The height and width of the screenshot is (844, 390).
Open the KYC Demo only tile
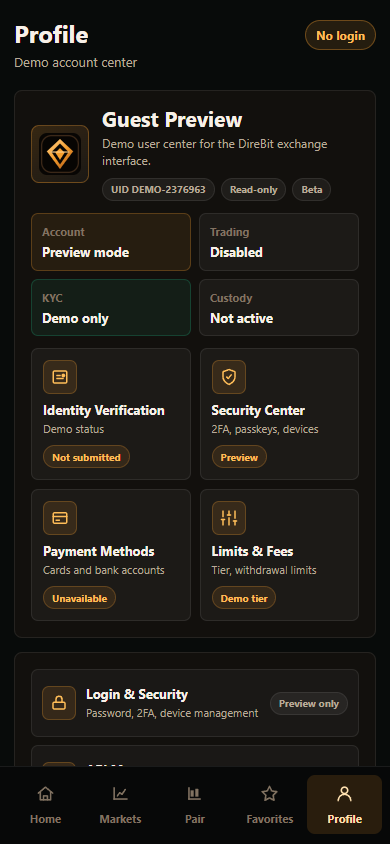point(111,308)
